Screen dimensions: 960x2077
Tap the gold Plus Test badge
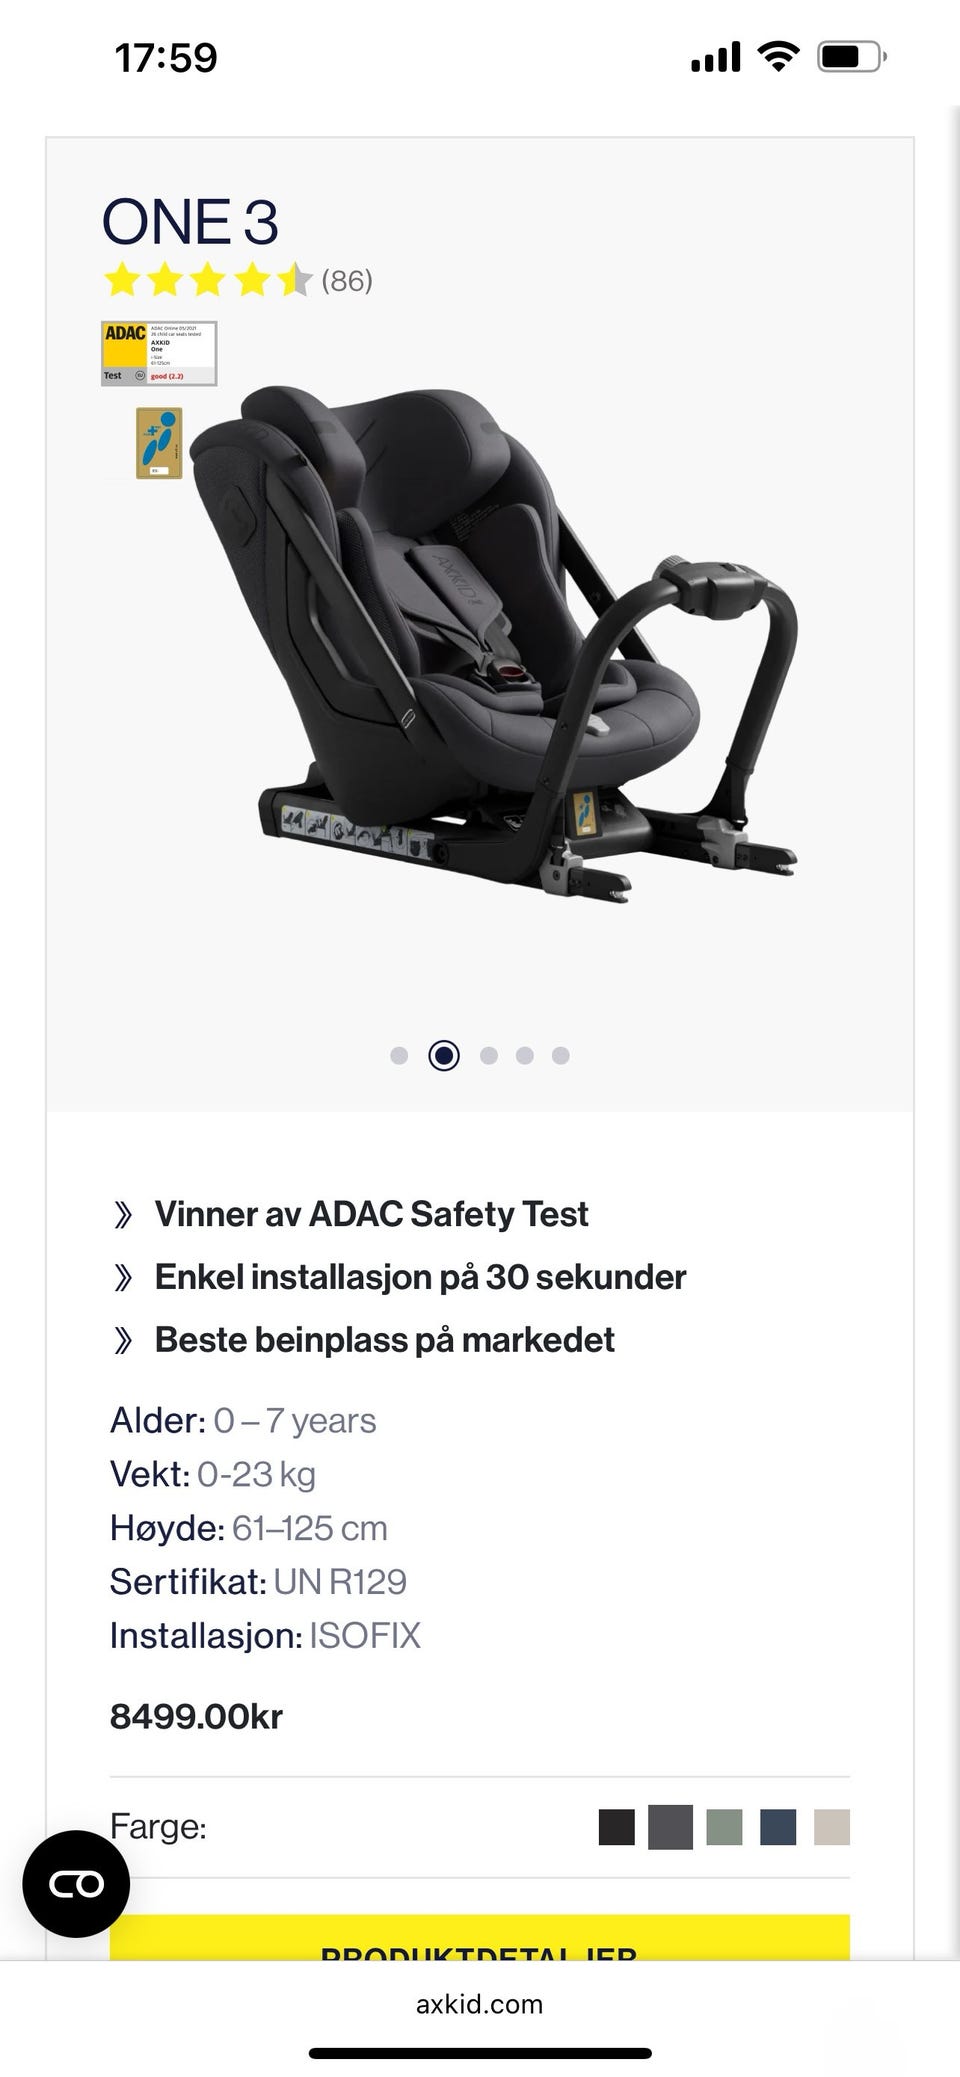click(159, 443)
